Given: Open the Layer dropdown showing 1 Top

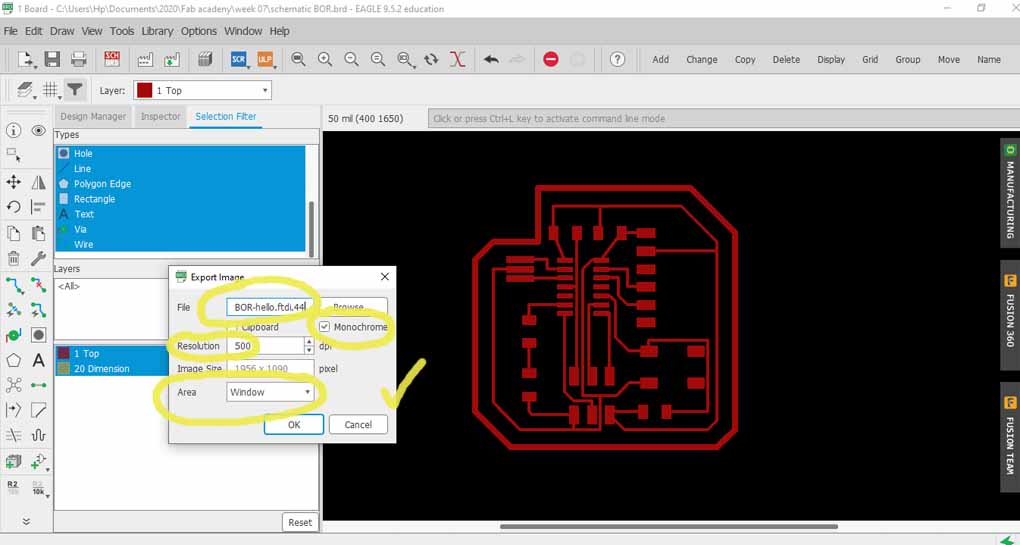Looking at the screenshot, I should (202, 90).
